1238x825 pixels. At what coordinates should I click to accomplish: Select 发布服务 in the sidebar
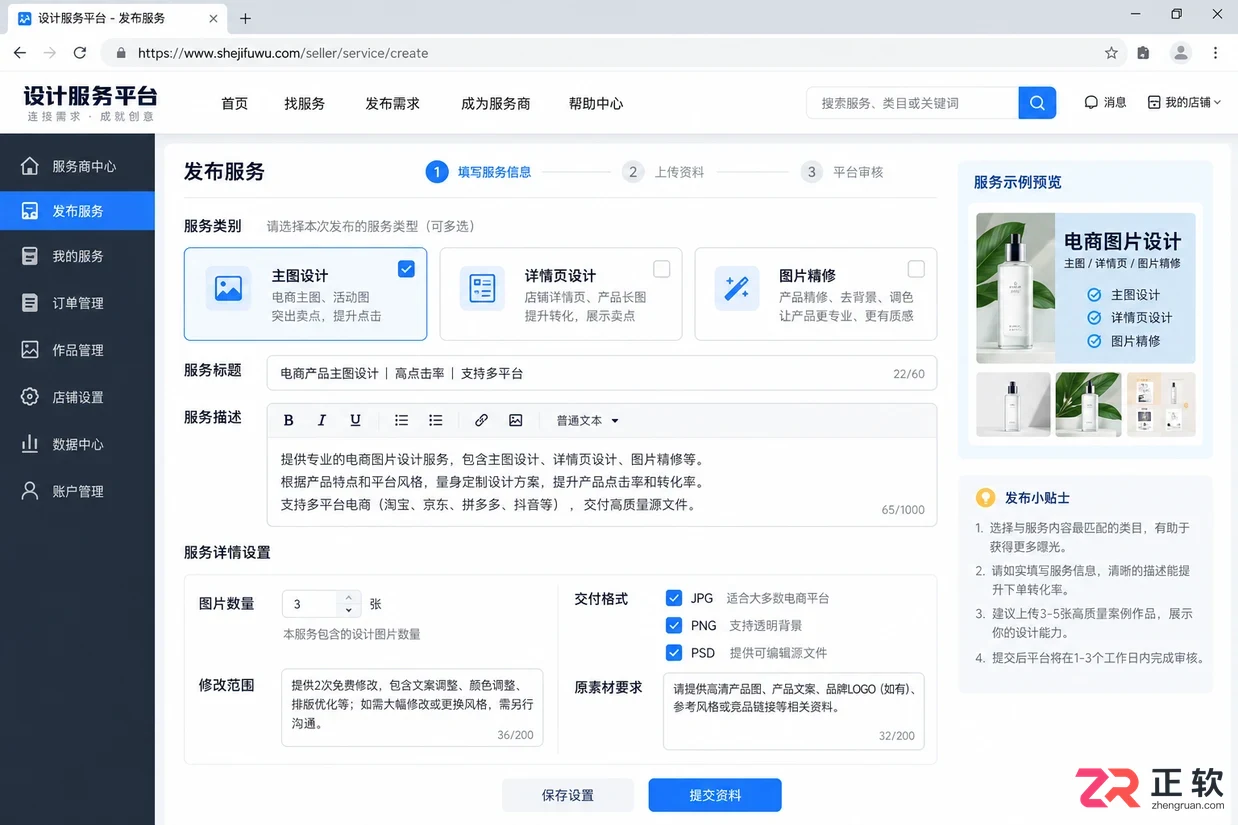(x=77, y=211)
